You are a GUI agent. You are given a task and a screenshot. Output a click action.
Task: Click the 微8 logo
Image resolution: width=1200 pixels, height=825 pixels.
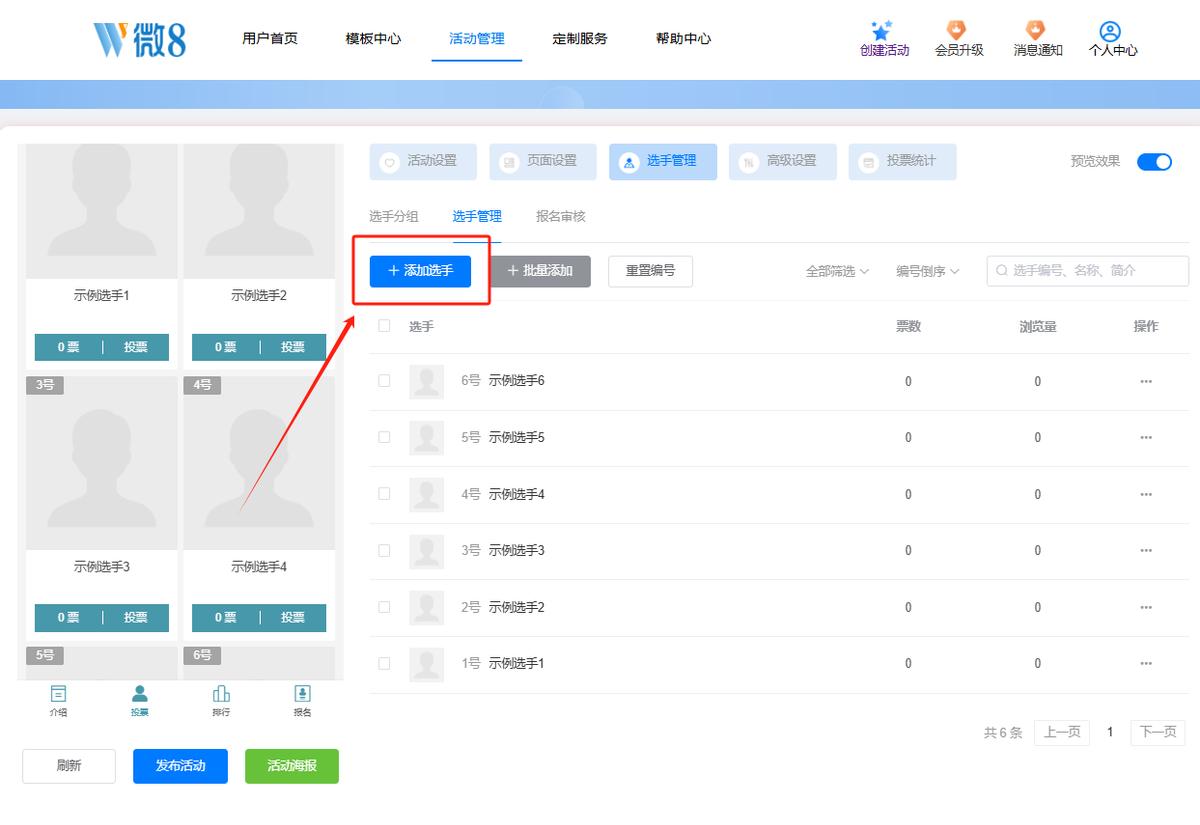(x=140, y=39)
